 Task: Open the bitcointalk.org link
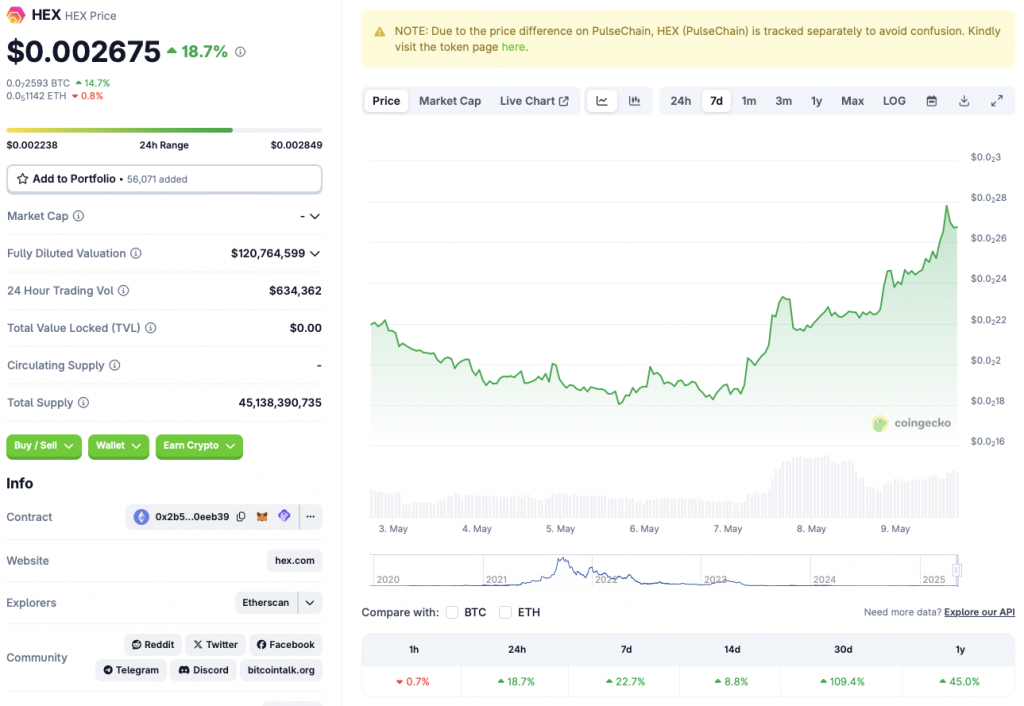281,670
